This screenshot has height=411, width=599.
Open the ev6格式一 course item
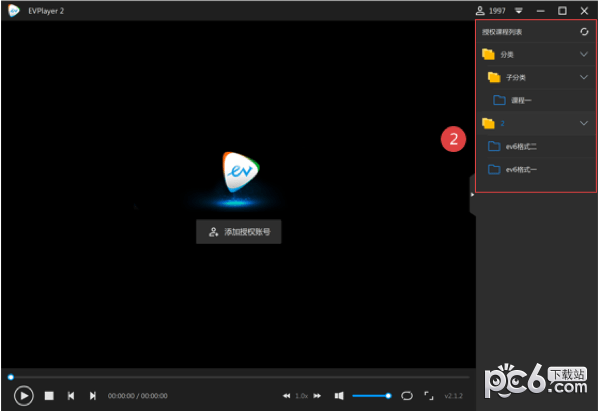[536, 169]
